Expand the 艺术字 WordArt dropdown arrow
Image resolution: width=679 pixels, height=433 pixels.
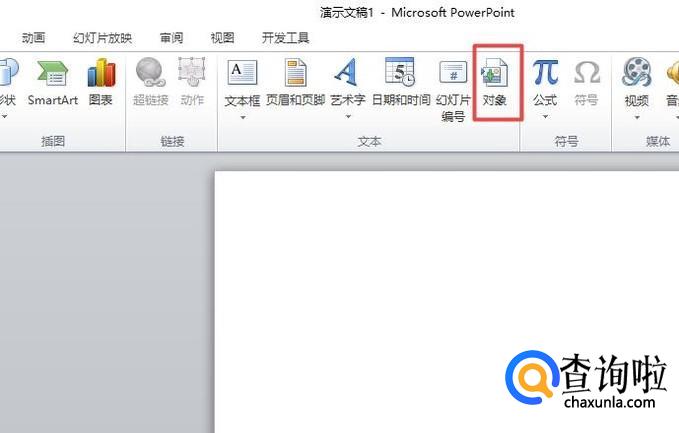pos(347,117)
